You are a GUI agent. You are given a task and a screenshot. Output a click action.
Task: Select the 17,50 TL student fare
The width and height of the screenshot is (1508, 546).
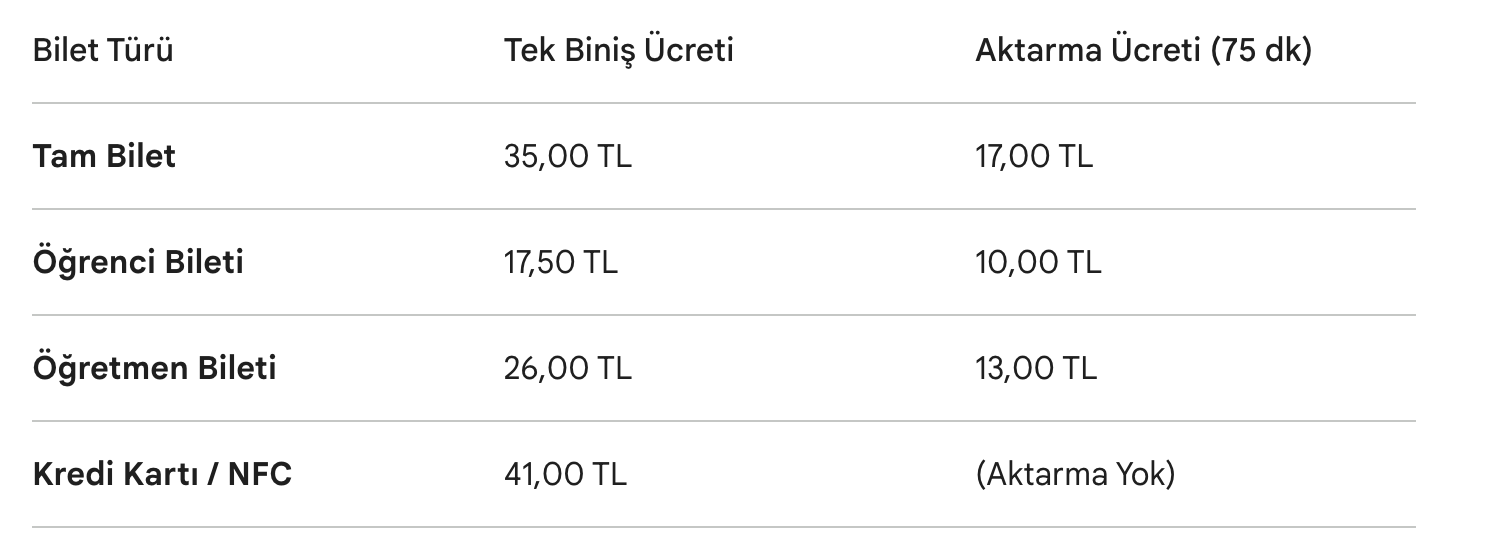coord(561,262)
